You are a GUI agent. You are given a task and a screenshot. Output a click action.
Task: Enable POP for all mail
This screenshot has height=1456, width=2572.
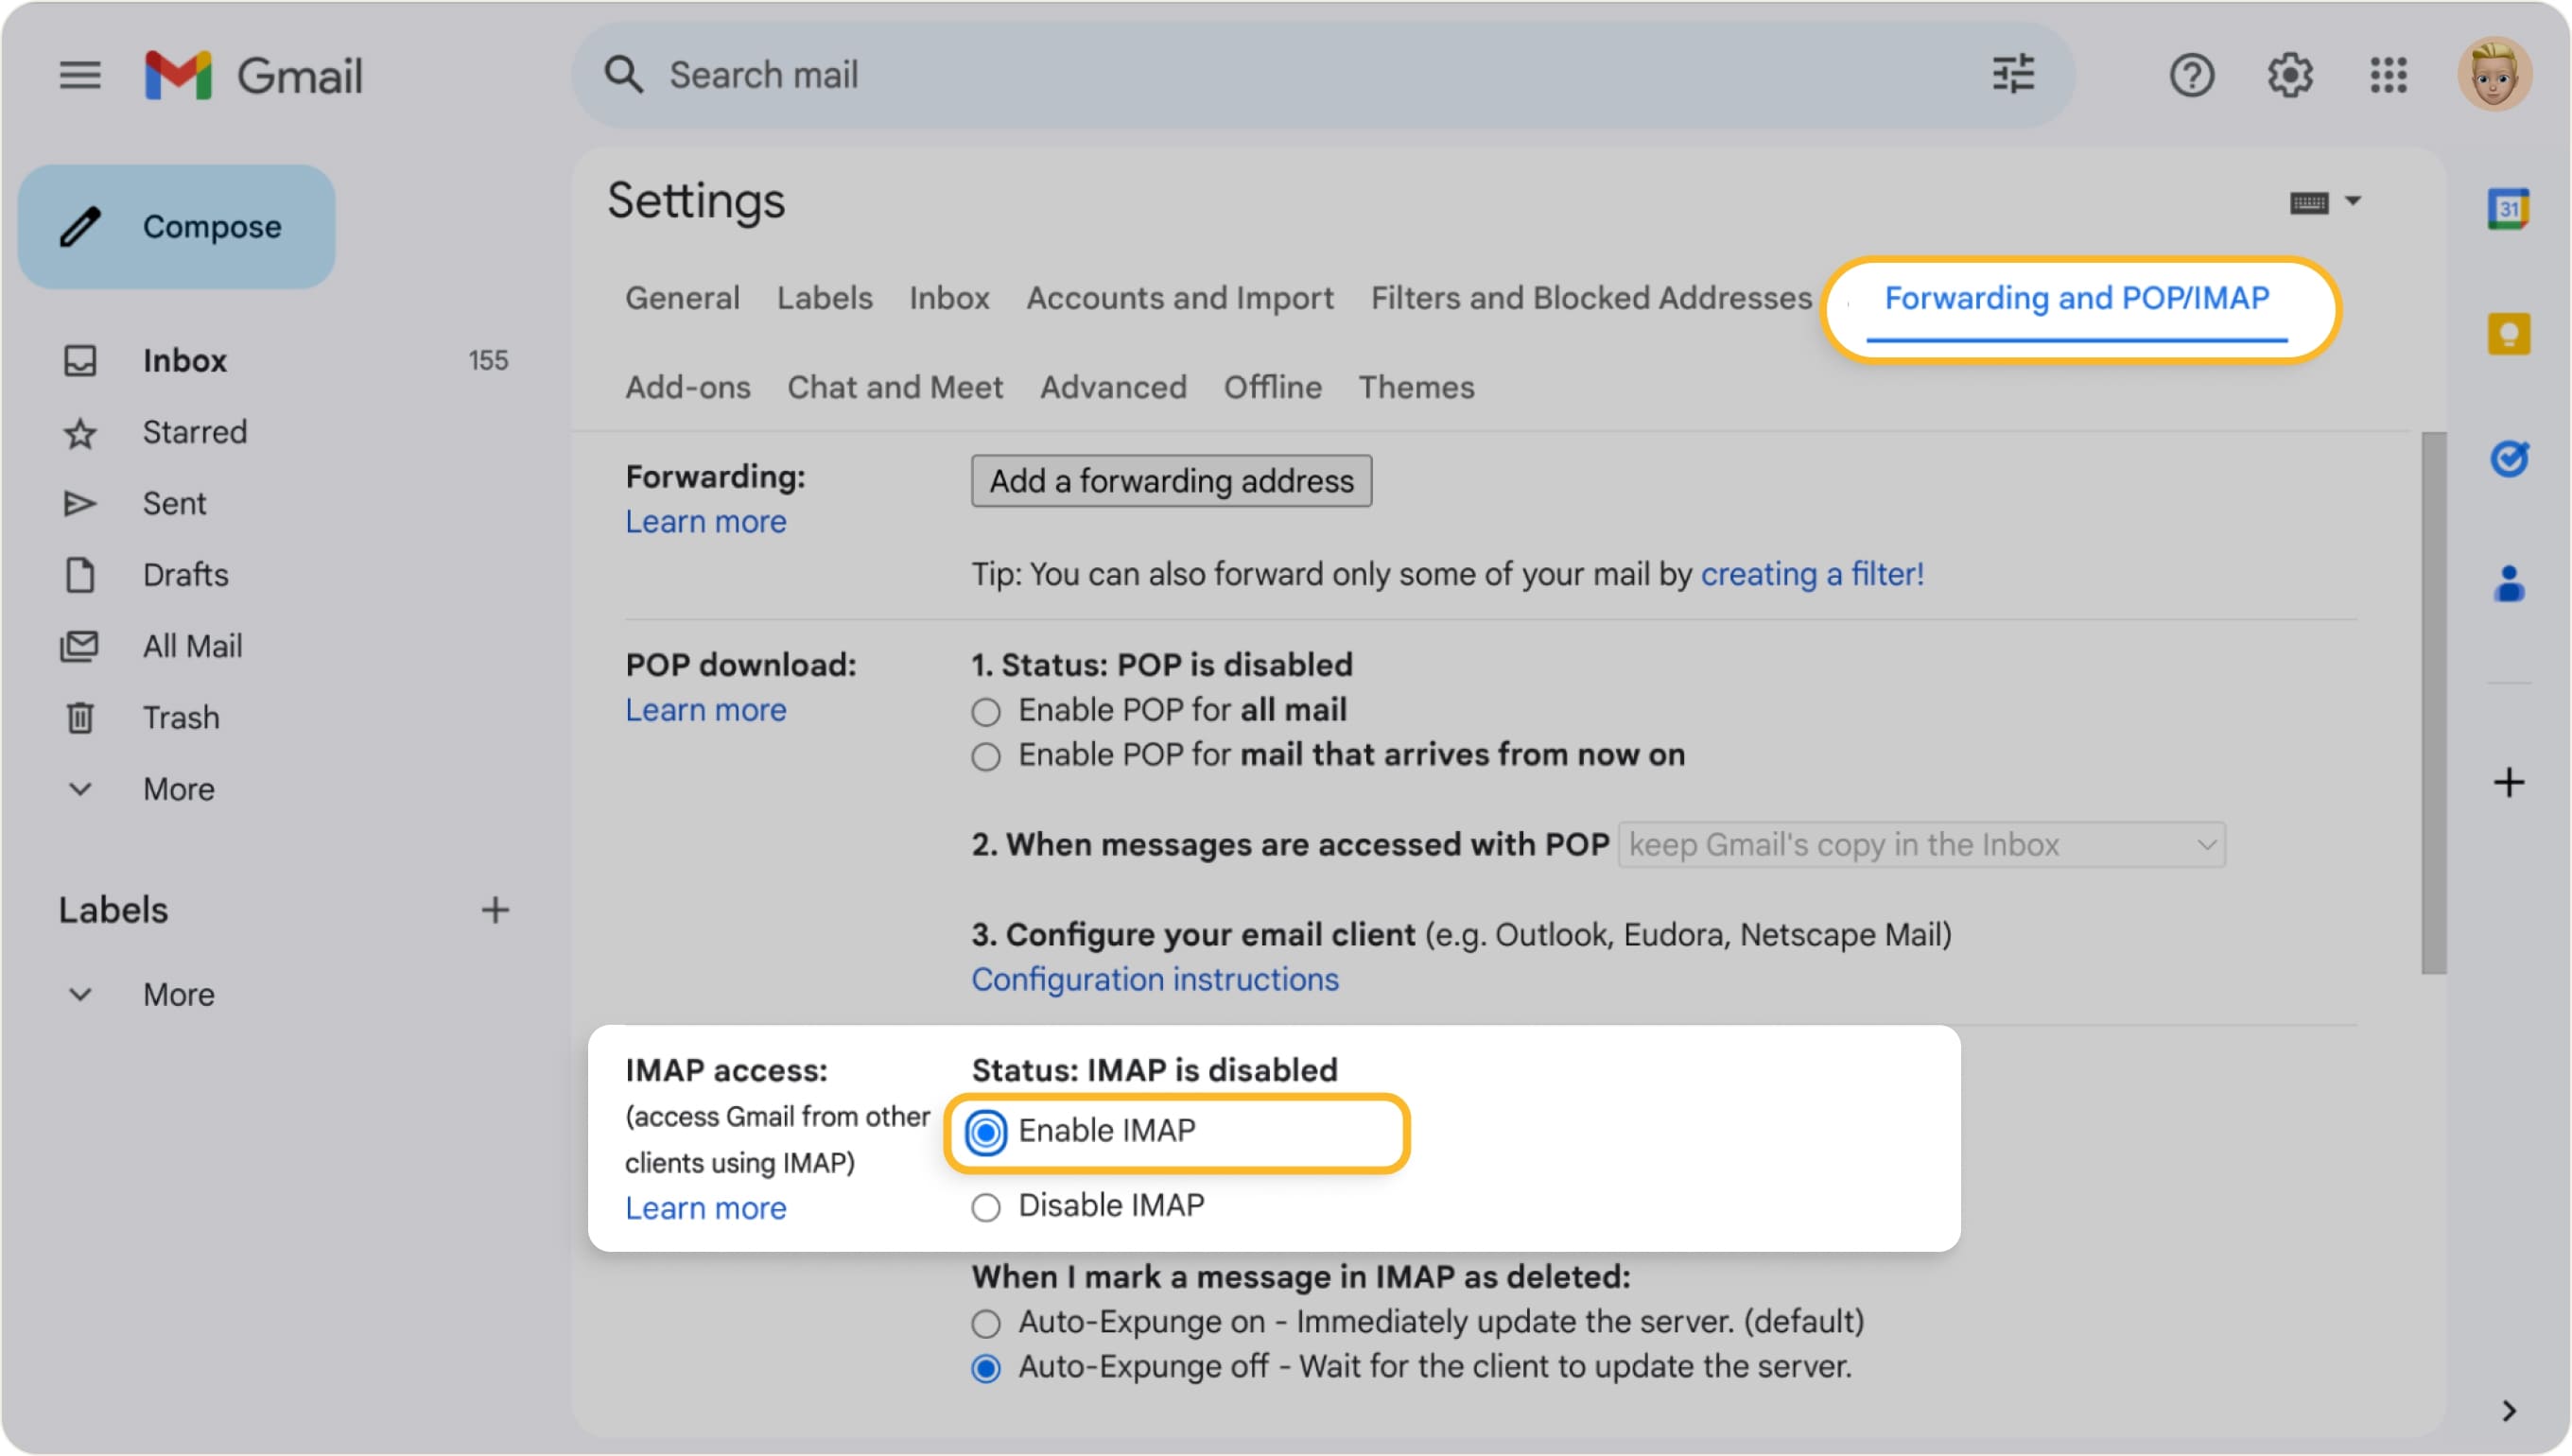pyautogui.click(x=986, y=711)
